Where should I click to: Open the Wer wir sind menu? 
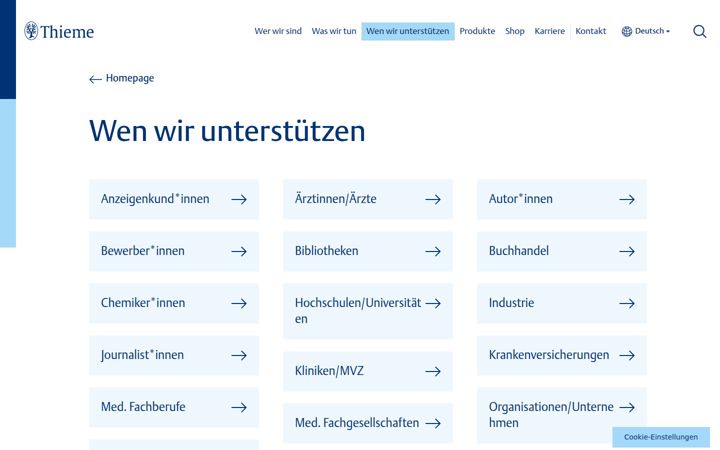(x=278, y=31)
